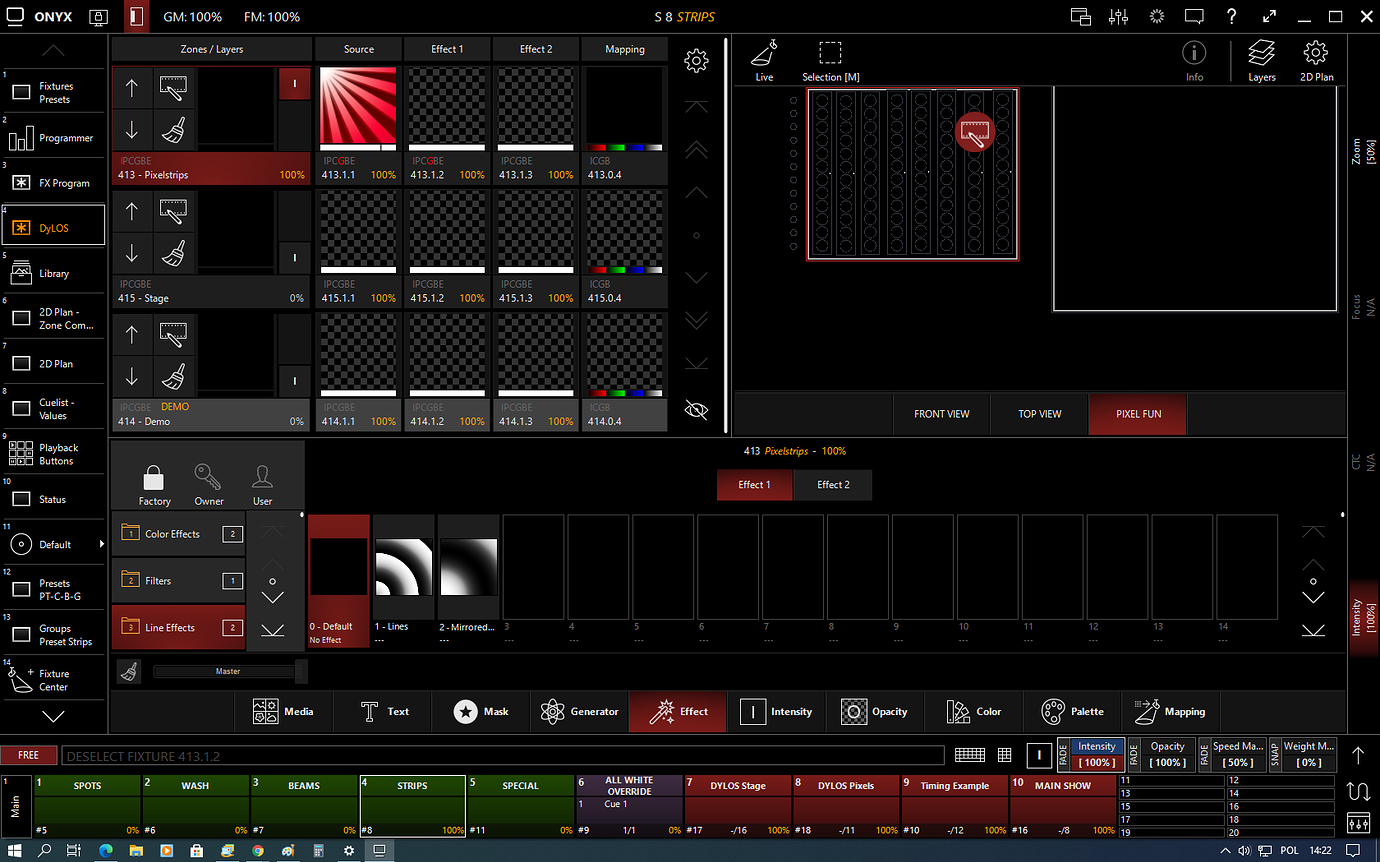Select the Filters category
The height and width of the screenshot is (862, 1380).
coord(178,581)
